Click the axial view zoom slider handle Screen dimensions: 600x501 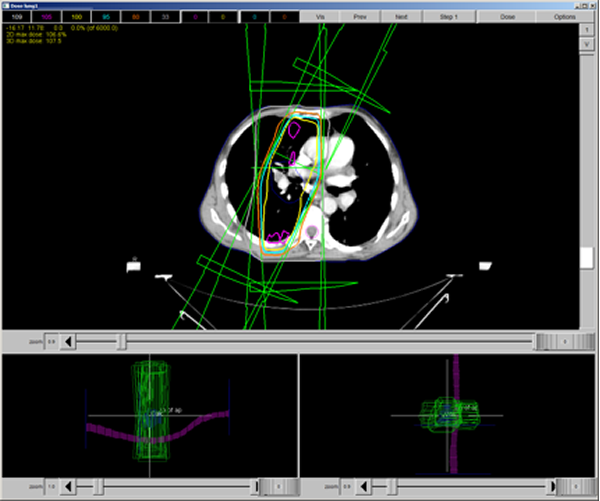click(122, 341)
